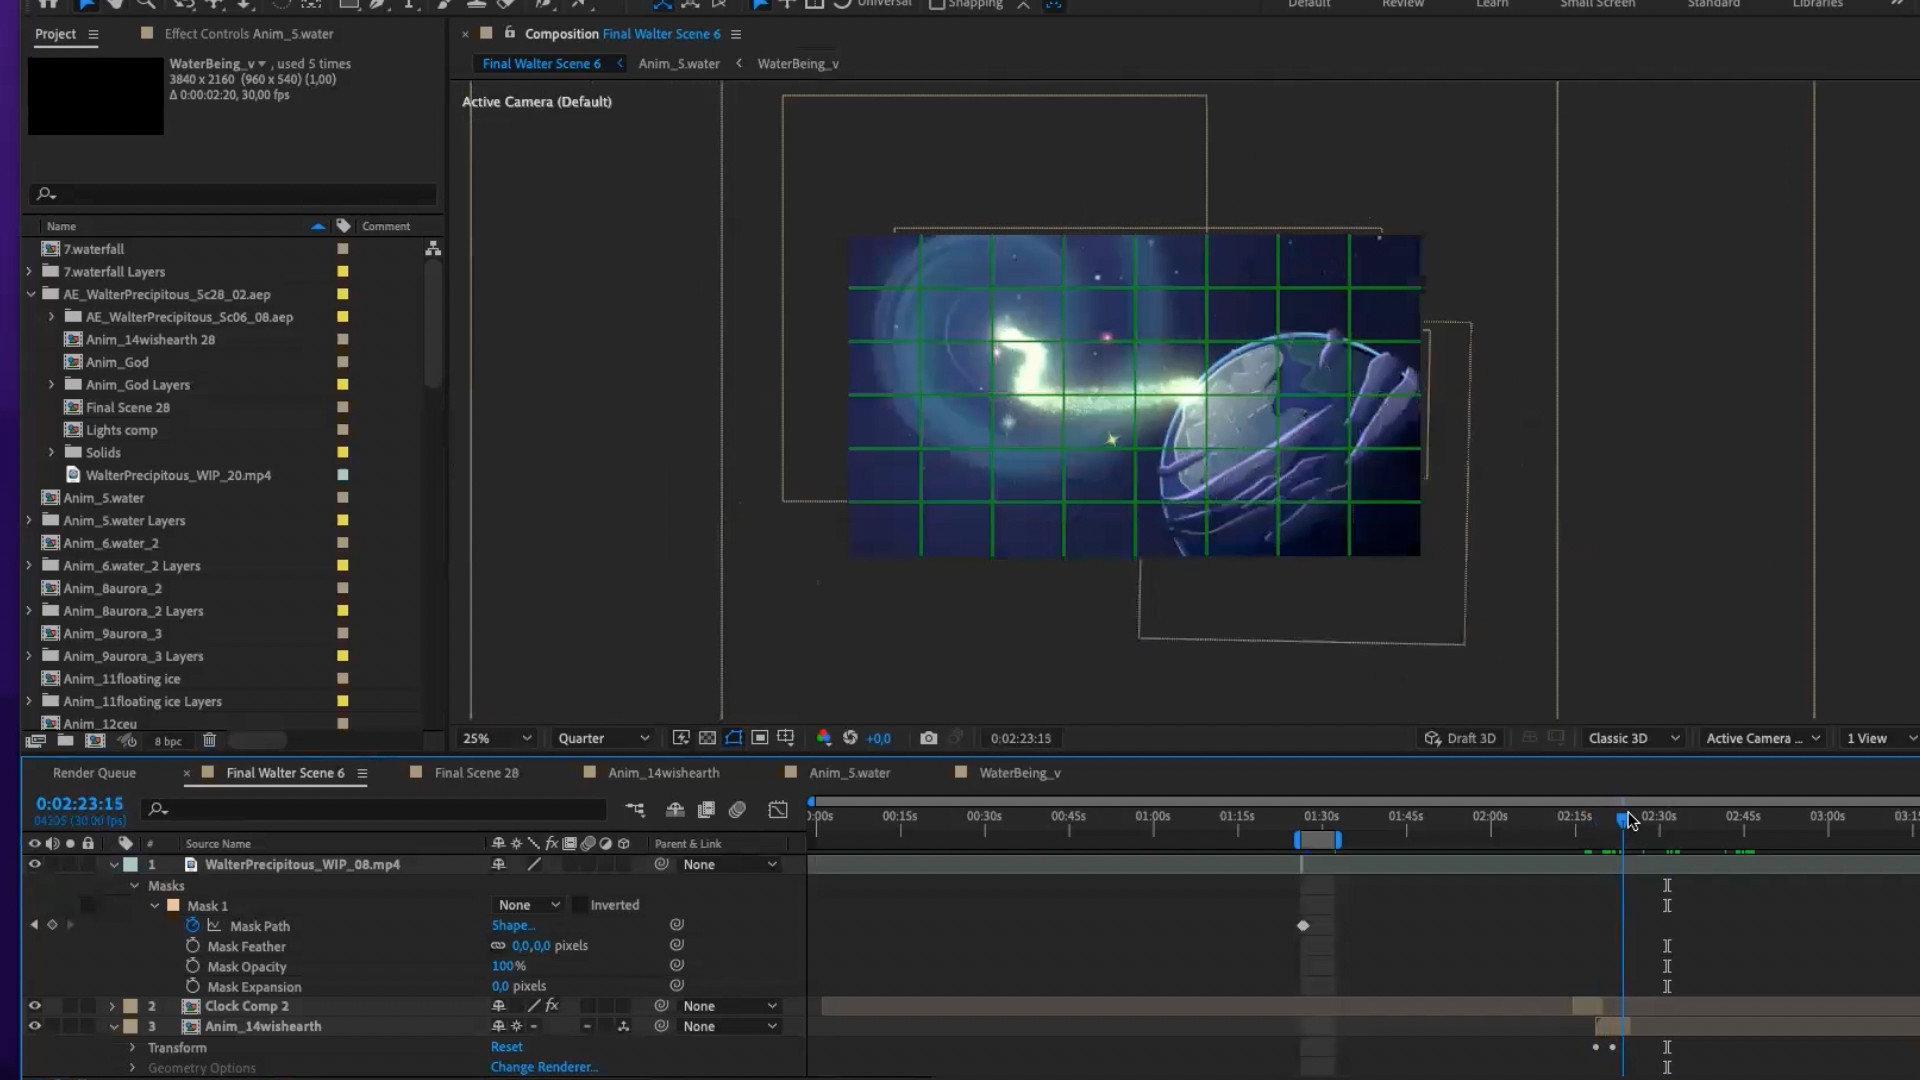The image size is (1920, 1080).
Task: Click the Change Renderer link
Action: [543, 1067]
